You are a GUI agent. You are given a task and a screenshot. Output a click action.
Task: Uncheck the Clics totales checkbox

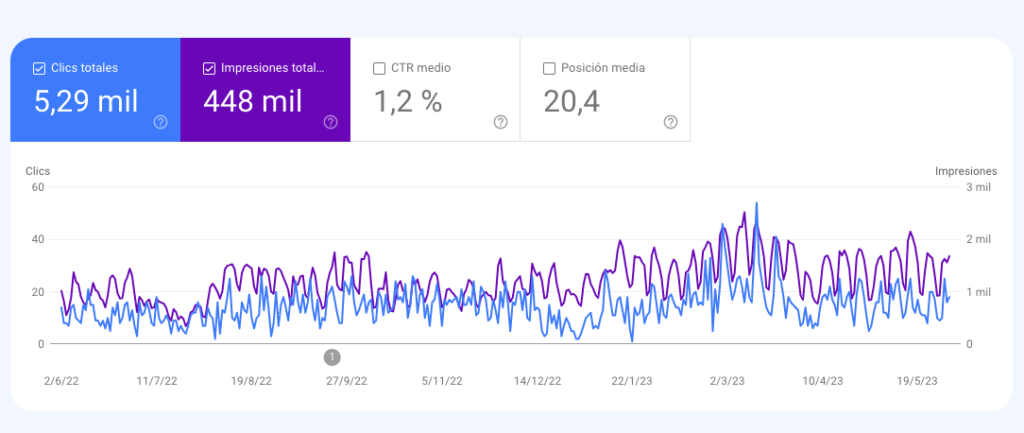point(39,69)
